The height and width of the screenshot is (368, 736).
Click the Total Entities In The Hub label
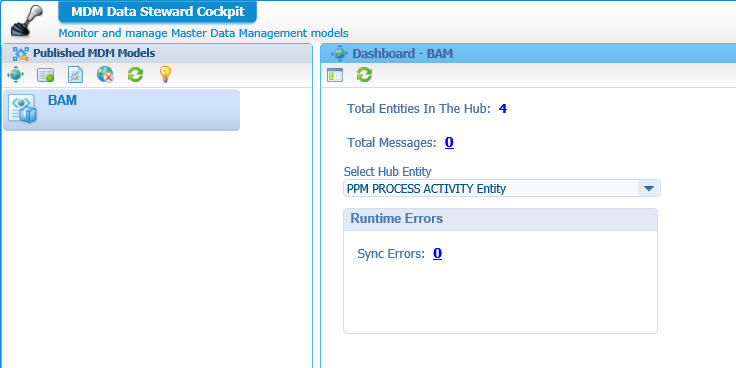(419, 109)
